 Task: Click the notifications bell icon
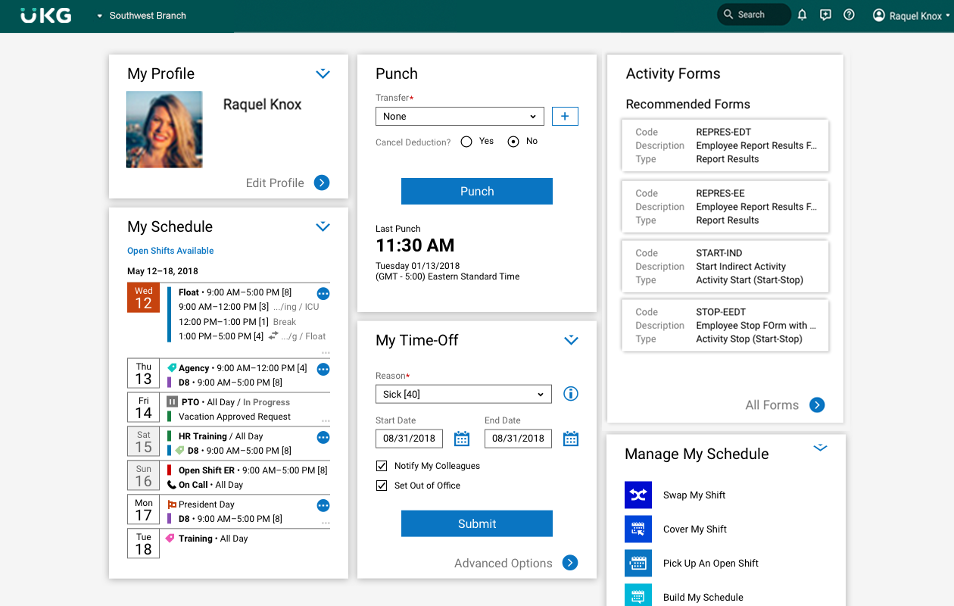tap(802, 15)
